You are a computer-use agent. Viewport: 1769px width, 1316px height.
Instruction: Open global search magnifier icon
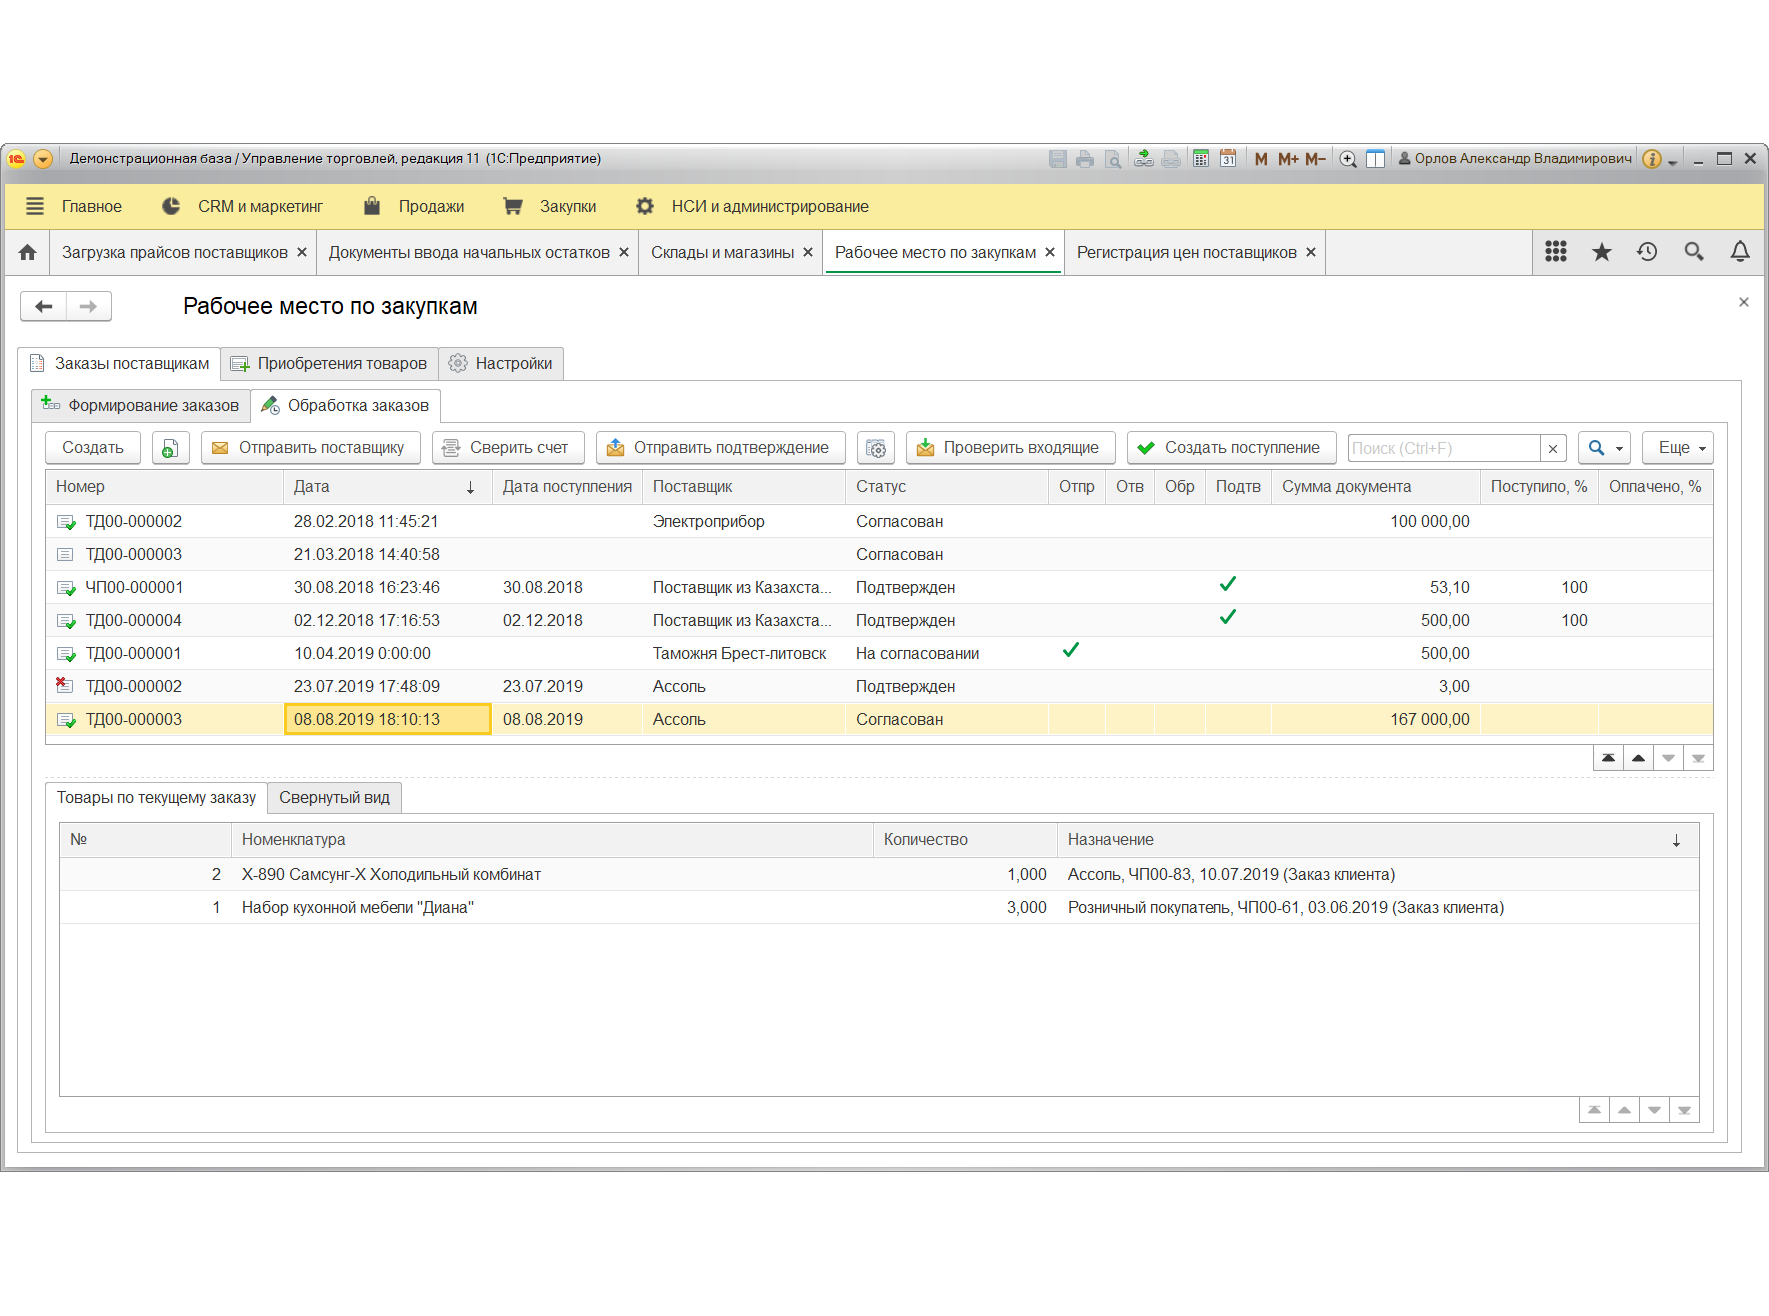[1693, 252]
